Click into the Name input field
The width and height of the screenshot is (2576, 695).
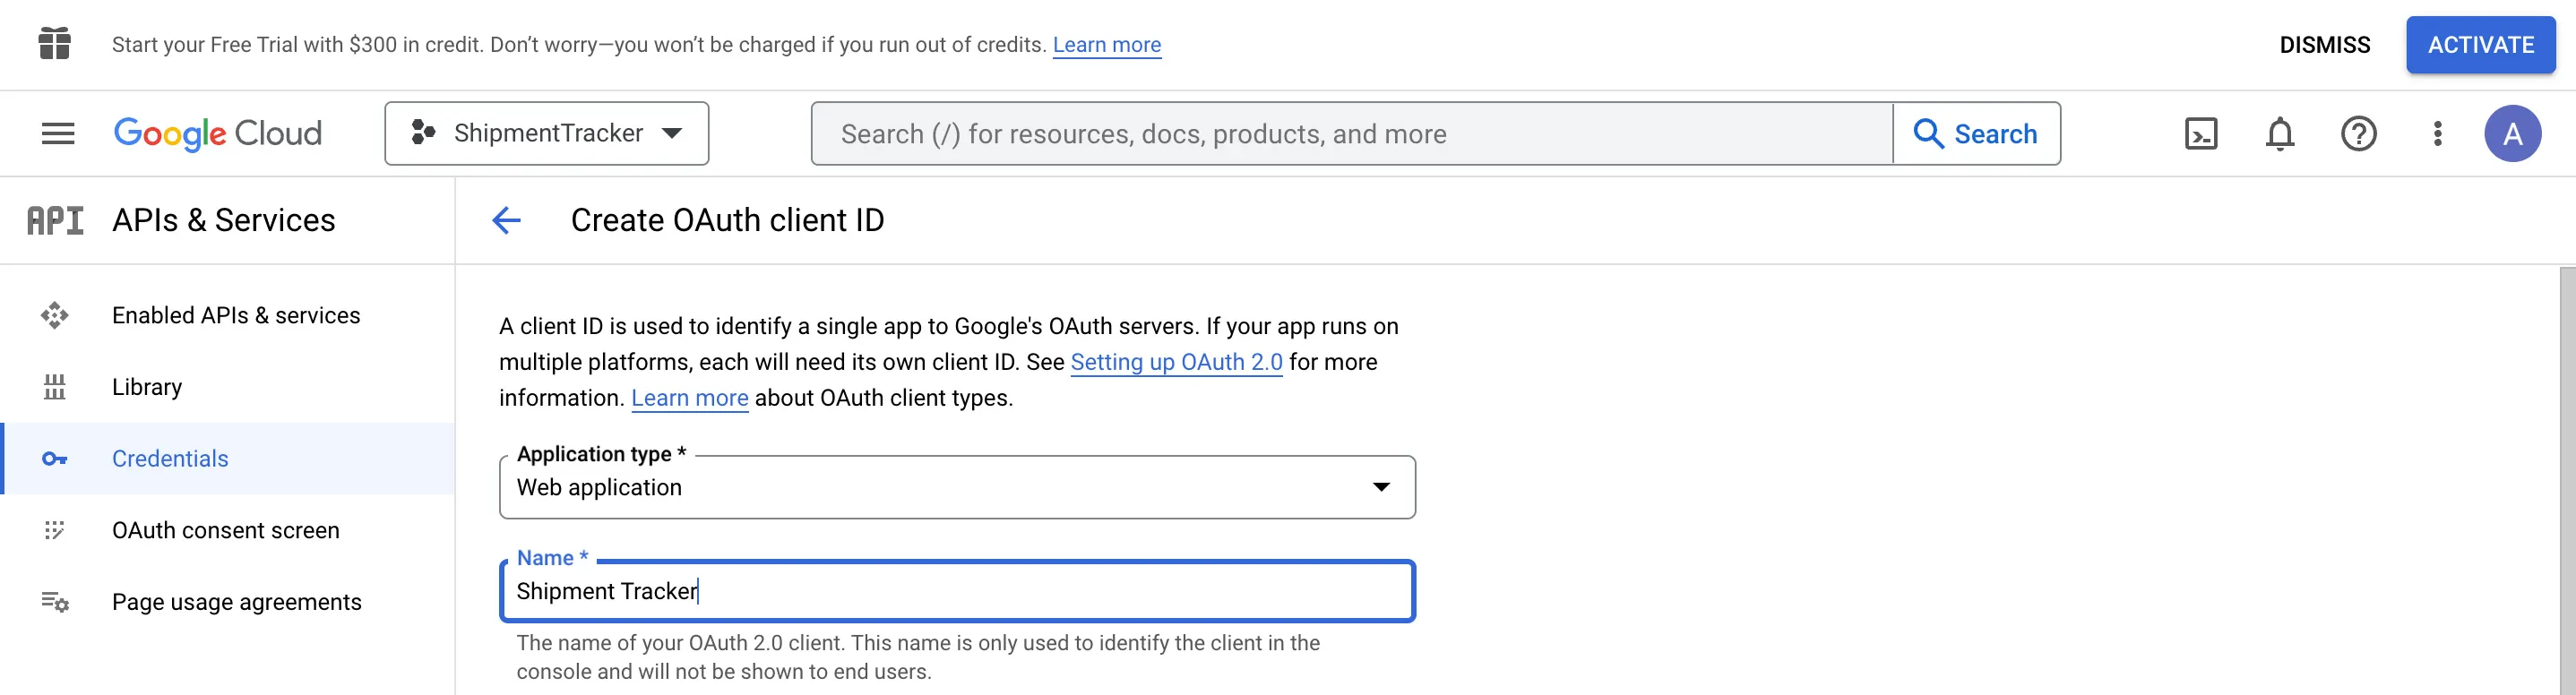pos(957,591)
